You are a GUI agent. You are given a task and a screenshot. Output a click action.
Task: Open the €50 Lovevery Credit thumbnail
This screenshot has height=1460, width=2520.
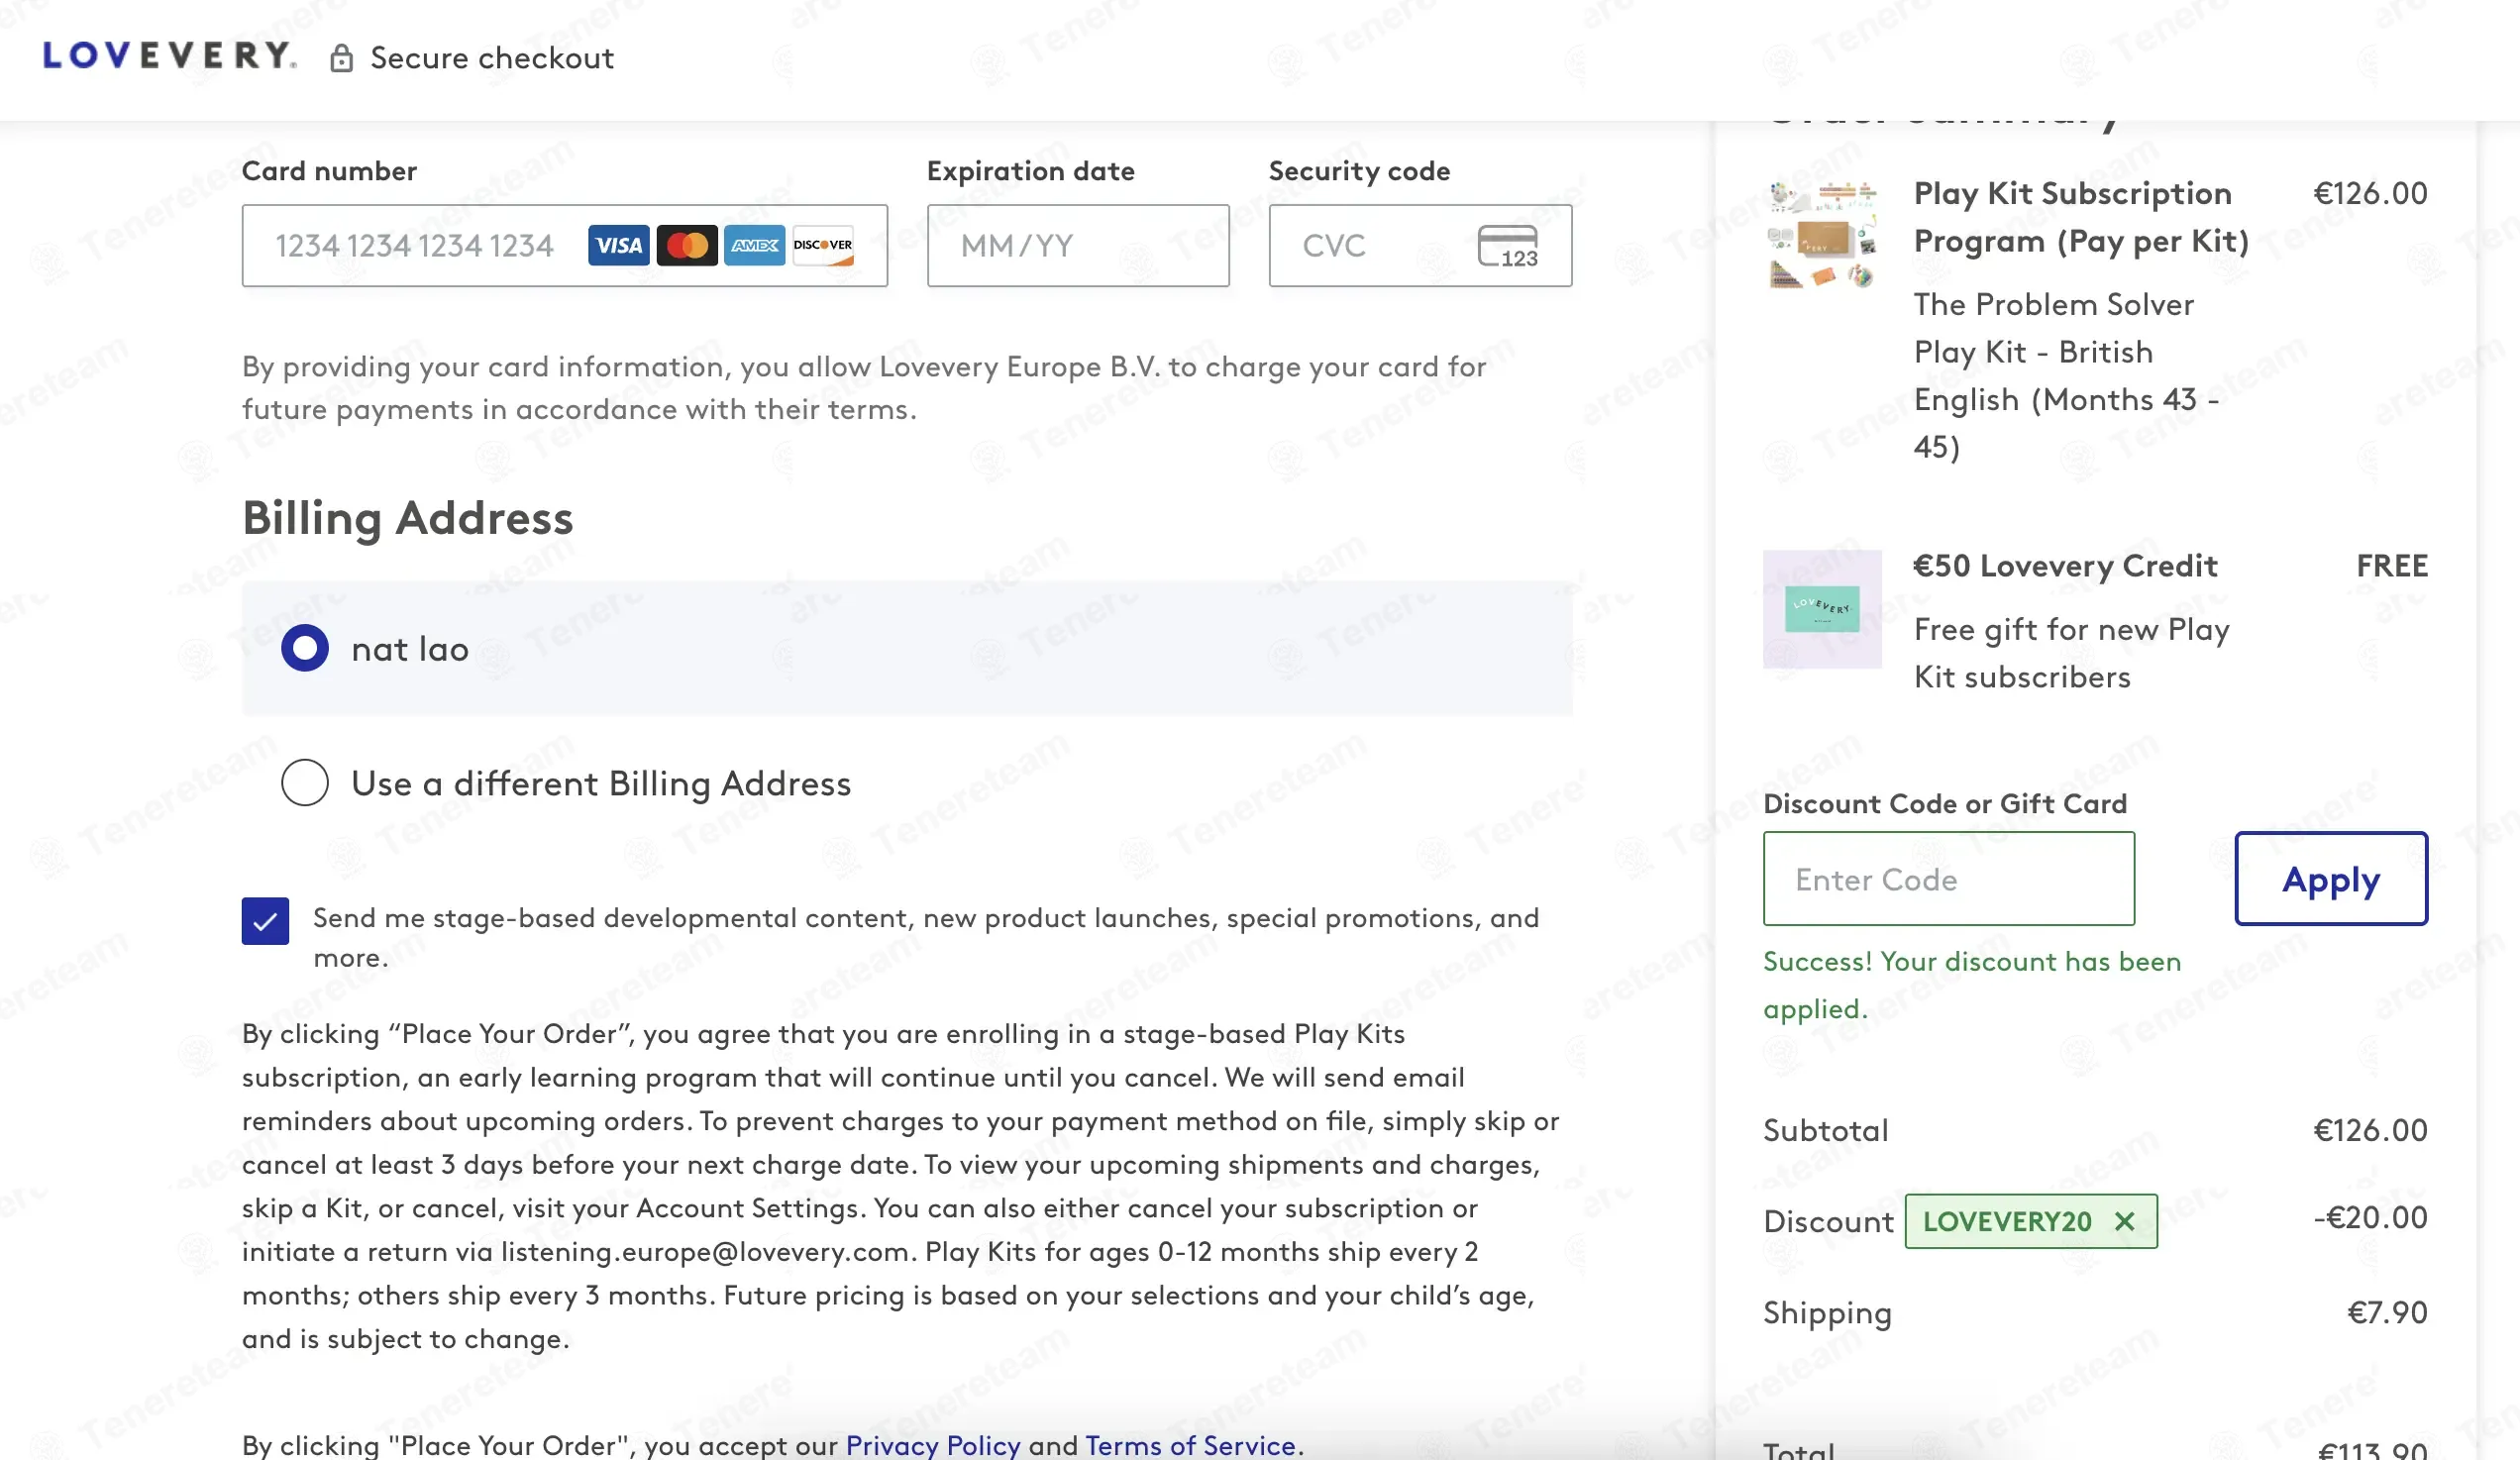pos(1822,609)
